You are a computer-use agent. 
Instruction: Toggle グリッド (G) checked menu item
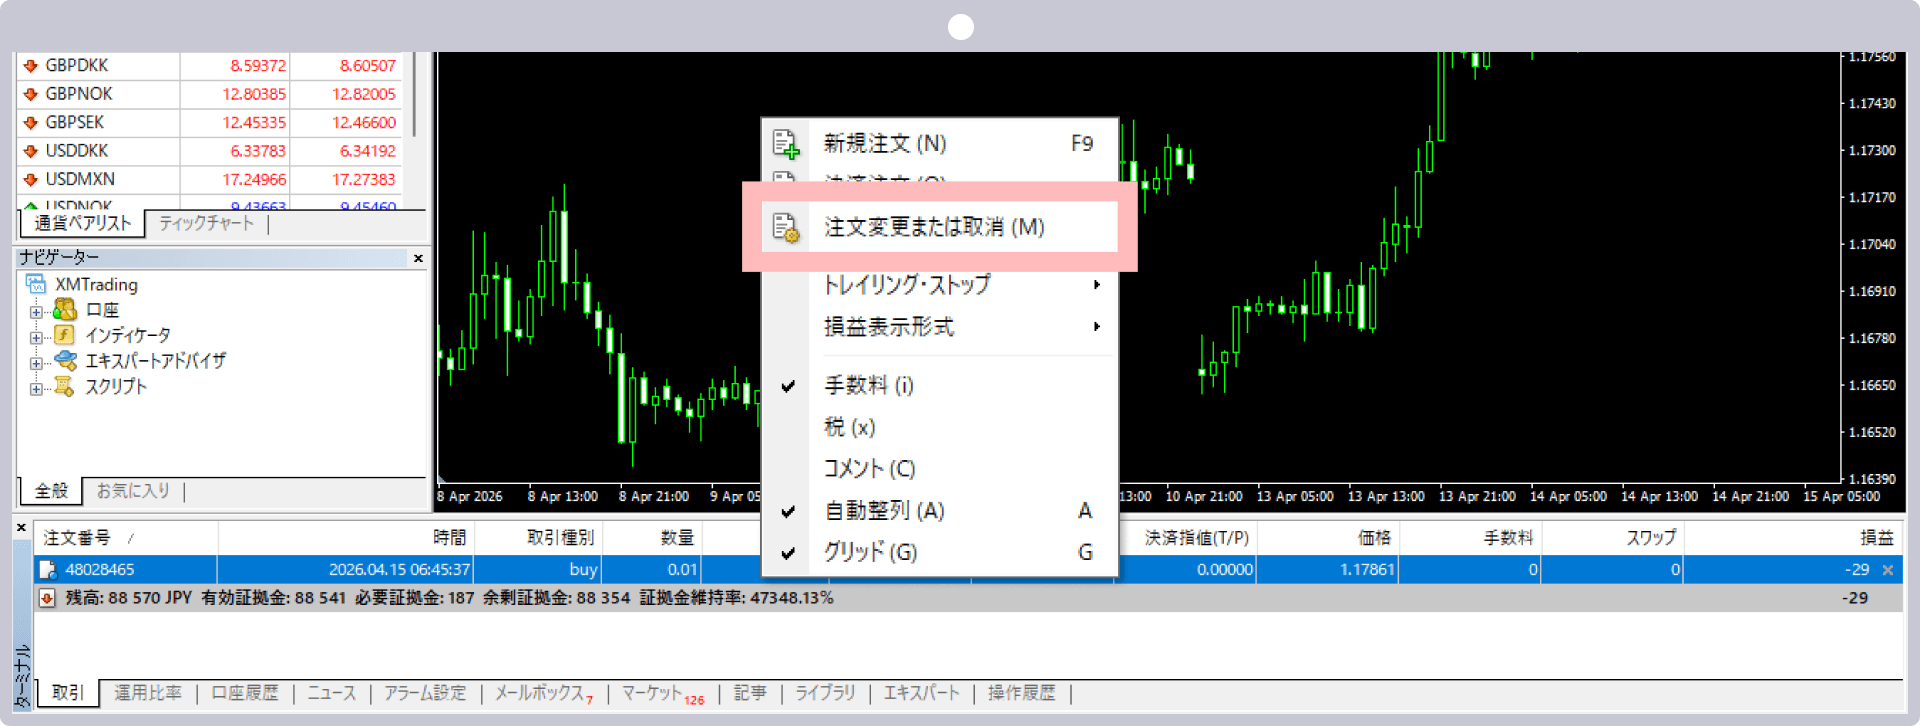tap(938, 552)
